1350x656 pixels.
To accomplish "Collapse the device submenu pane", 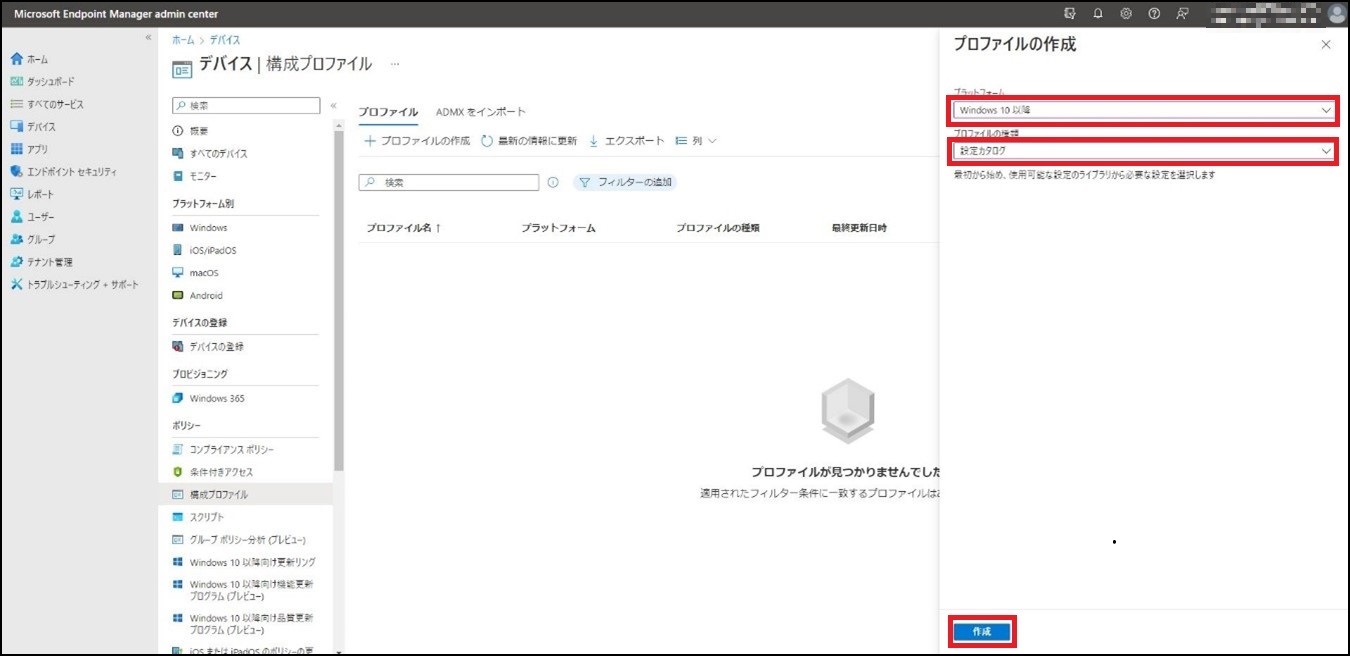I will click(333, 105).
